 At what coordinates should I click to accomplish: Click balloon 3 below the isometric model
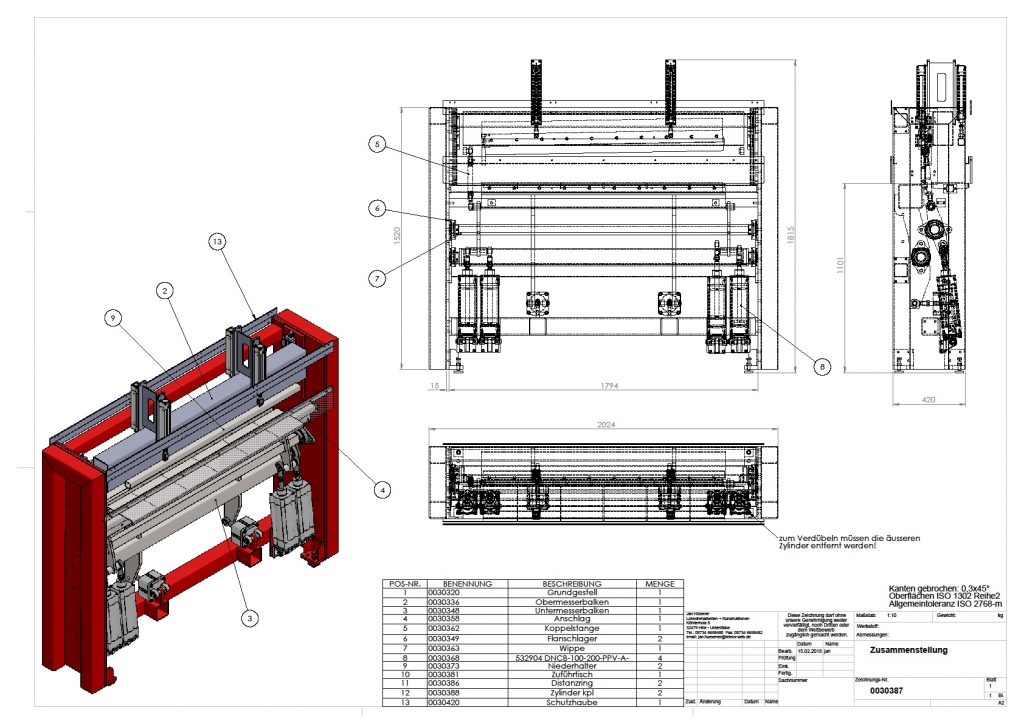point(248,619)
